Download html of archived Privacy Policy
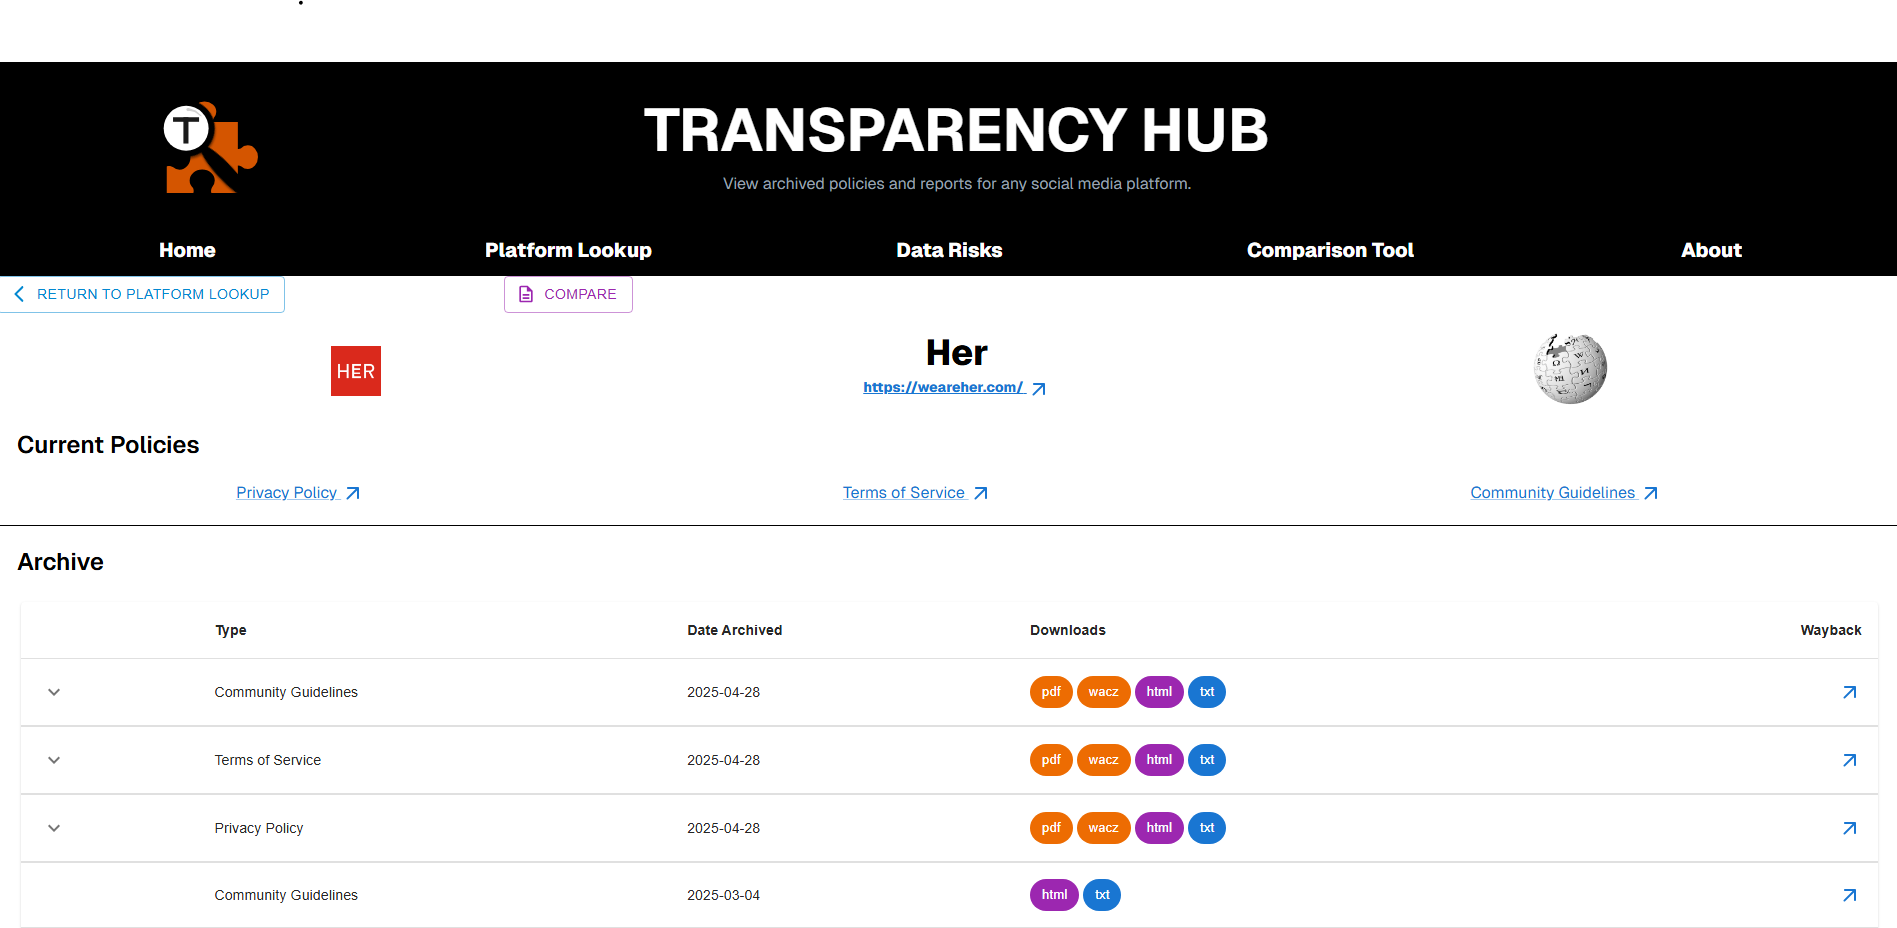Image resolution: width=1897 pixels, height=928 pixels. [x=1159, y=828]
